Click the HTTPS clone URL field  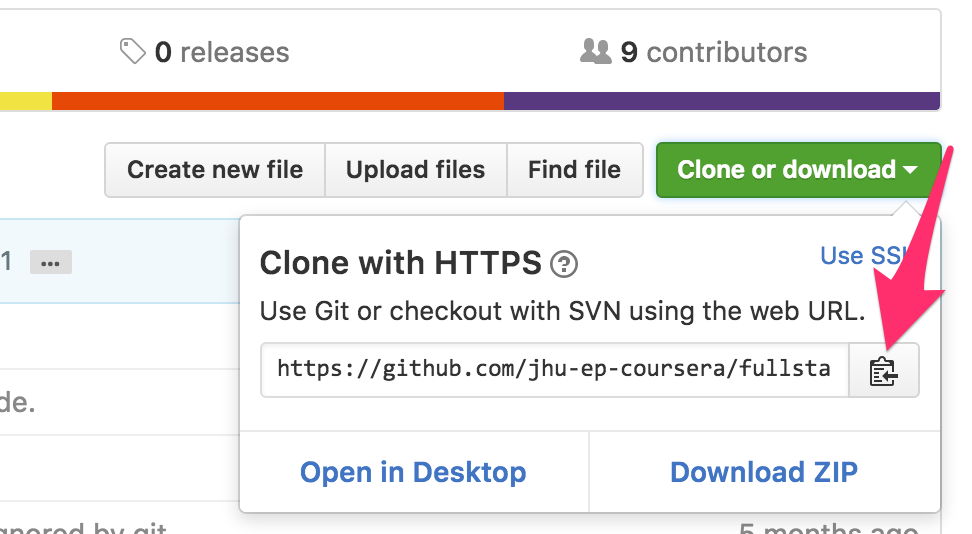point(554,370)
